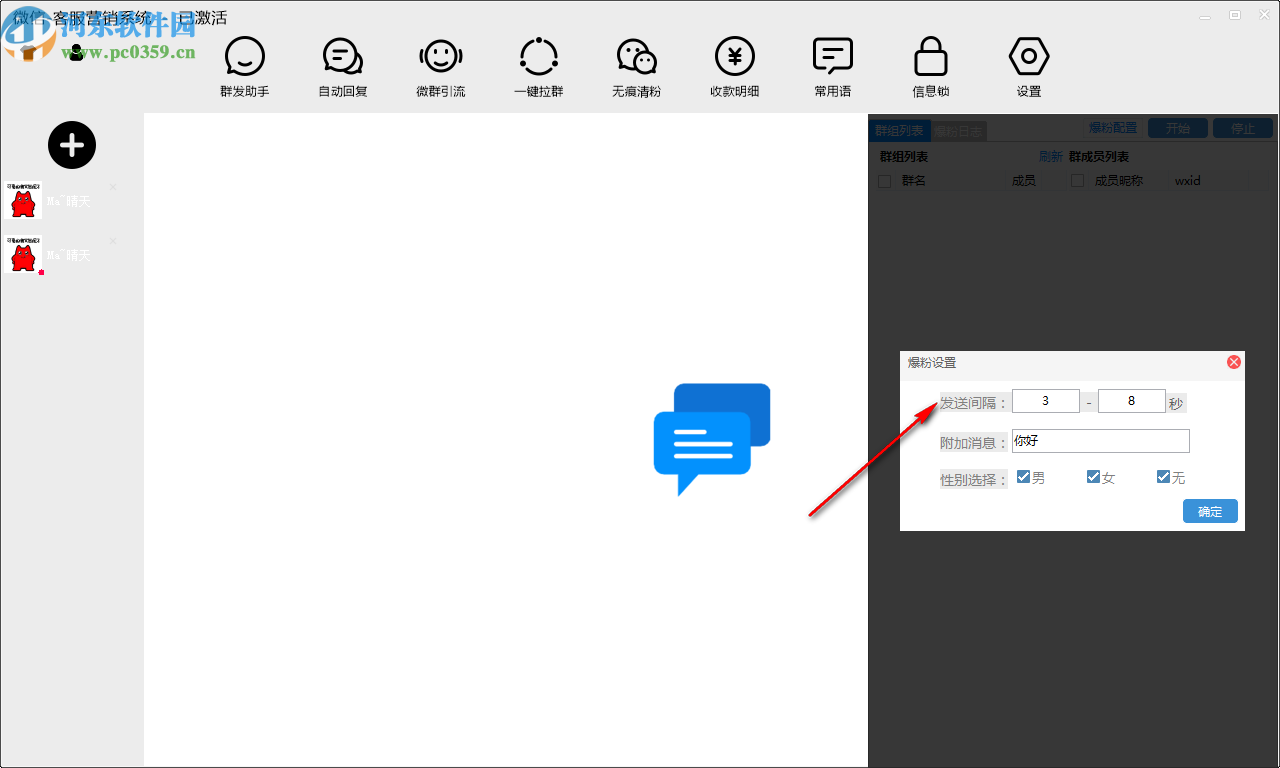The image size is (1280, 768).
Task: Click the 附加消息 text field
Action: (x=1100, y=441)
